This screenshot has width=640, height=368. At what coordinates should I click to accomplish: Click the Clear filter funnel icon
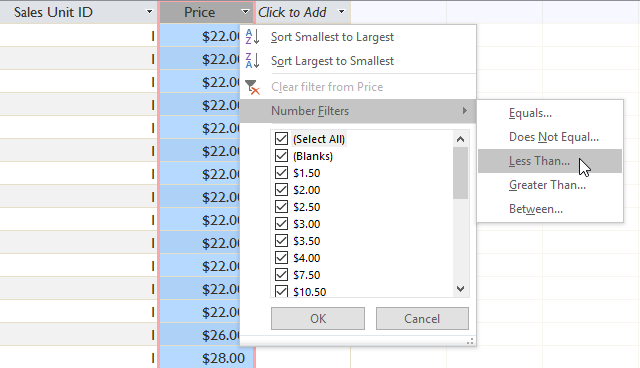tap(252, 87)
